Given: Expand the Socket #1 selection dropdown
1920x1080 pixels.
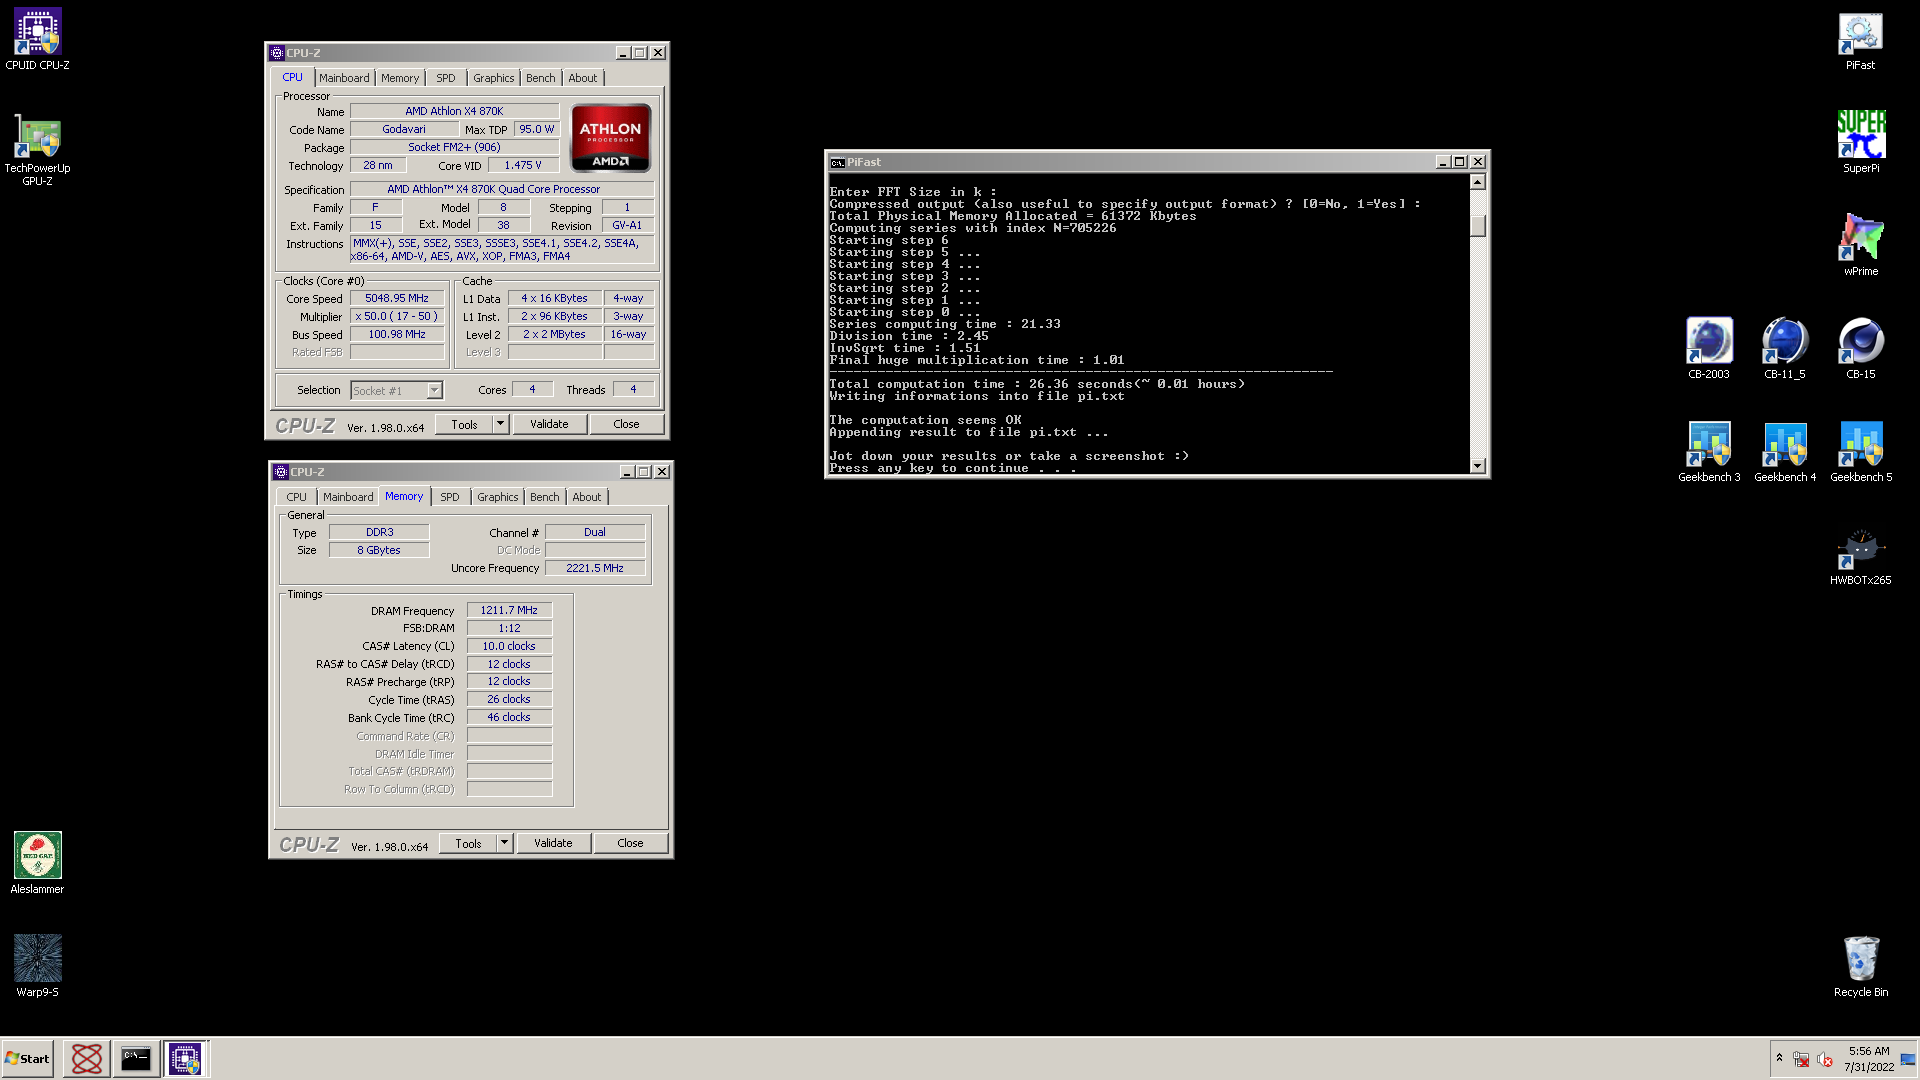Looking at the screenshot, I should point(434,391).
